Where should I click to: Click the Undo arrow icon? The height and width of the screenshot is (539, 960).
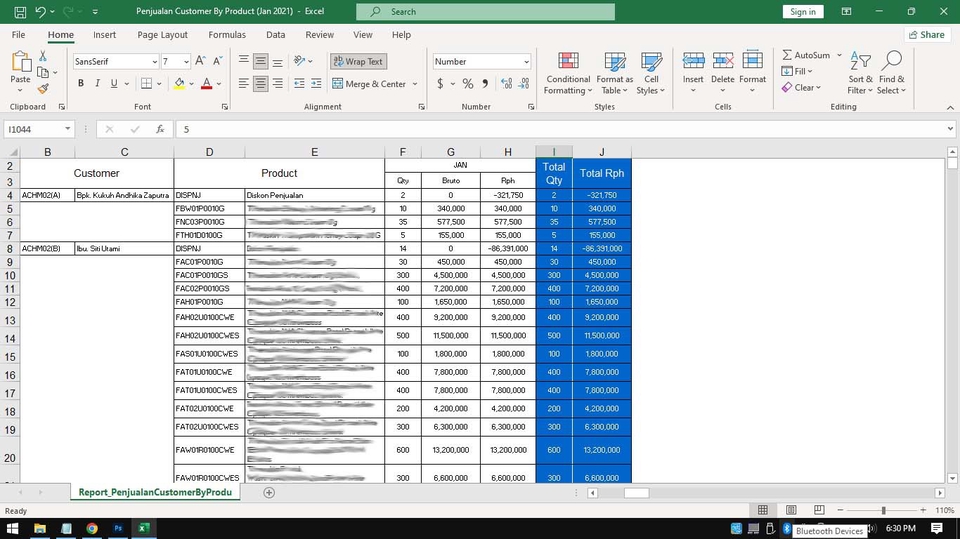[x=40, y=12]
